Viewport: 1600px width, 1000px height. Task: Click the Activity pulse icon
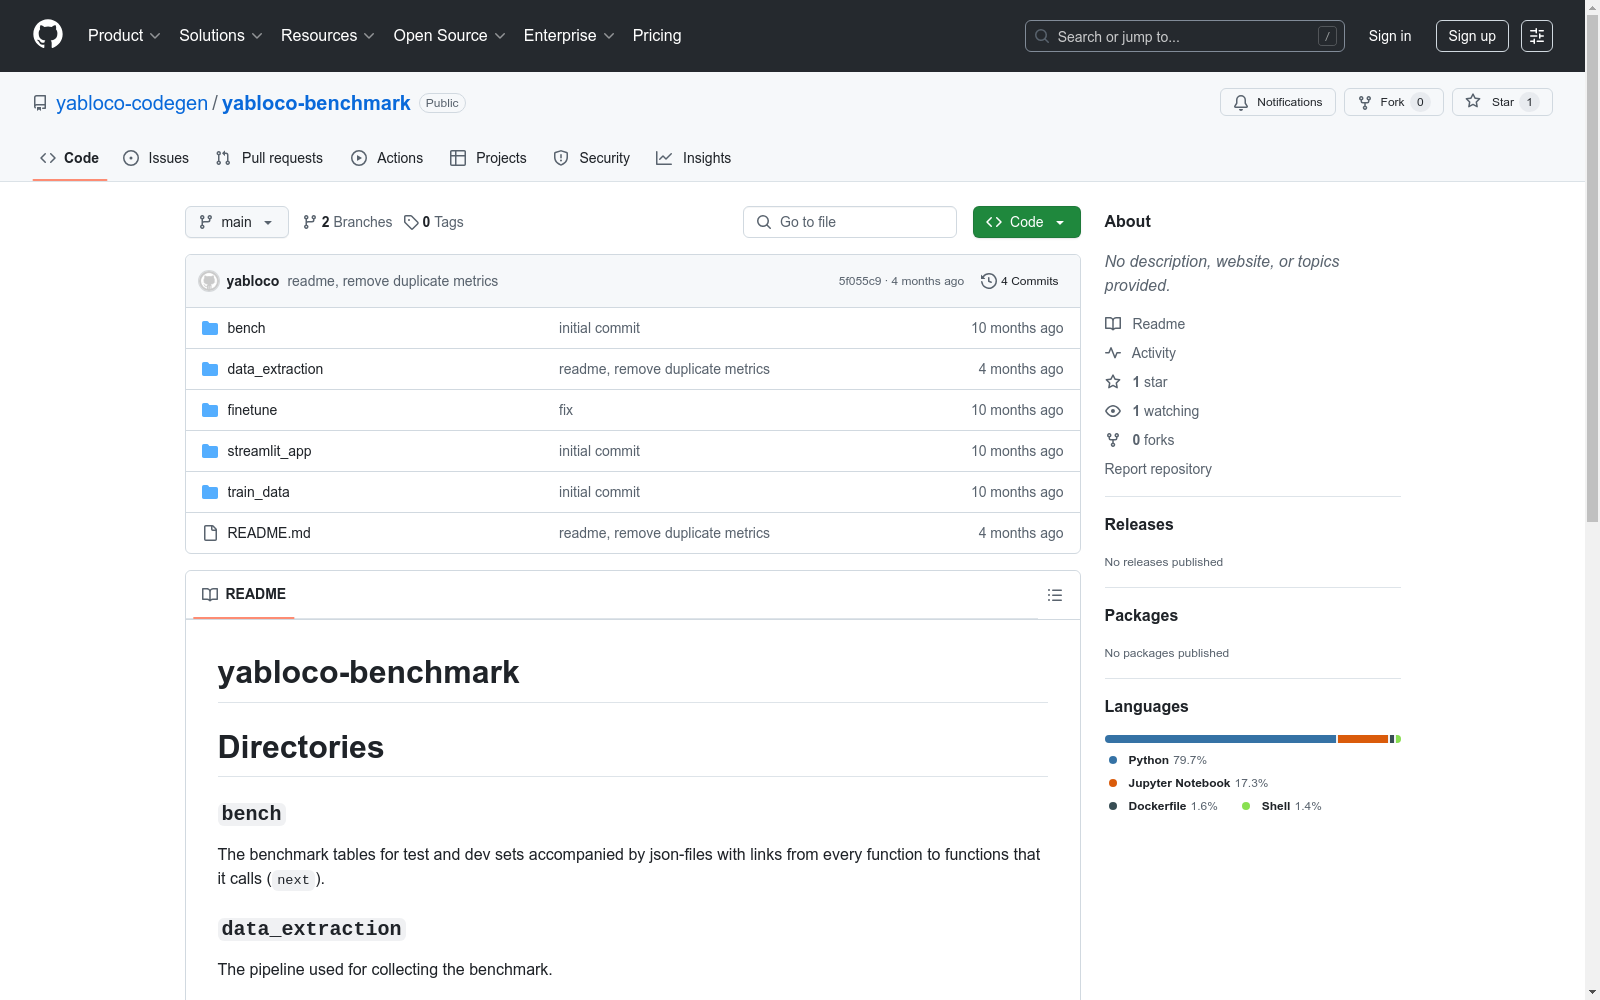click(x=1113, y=353)
